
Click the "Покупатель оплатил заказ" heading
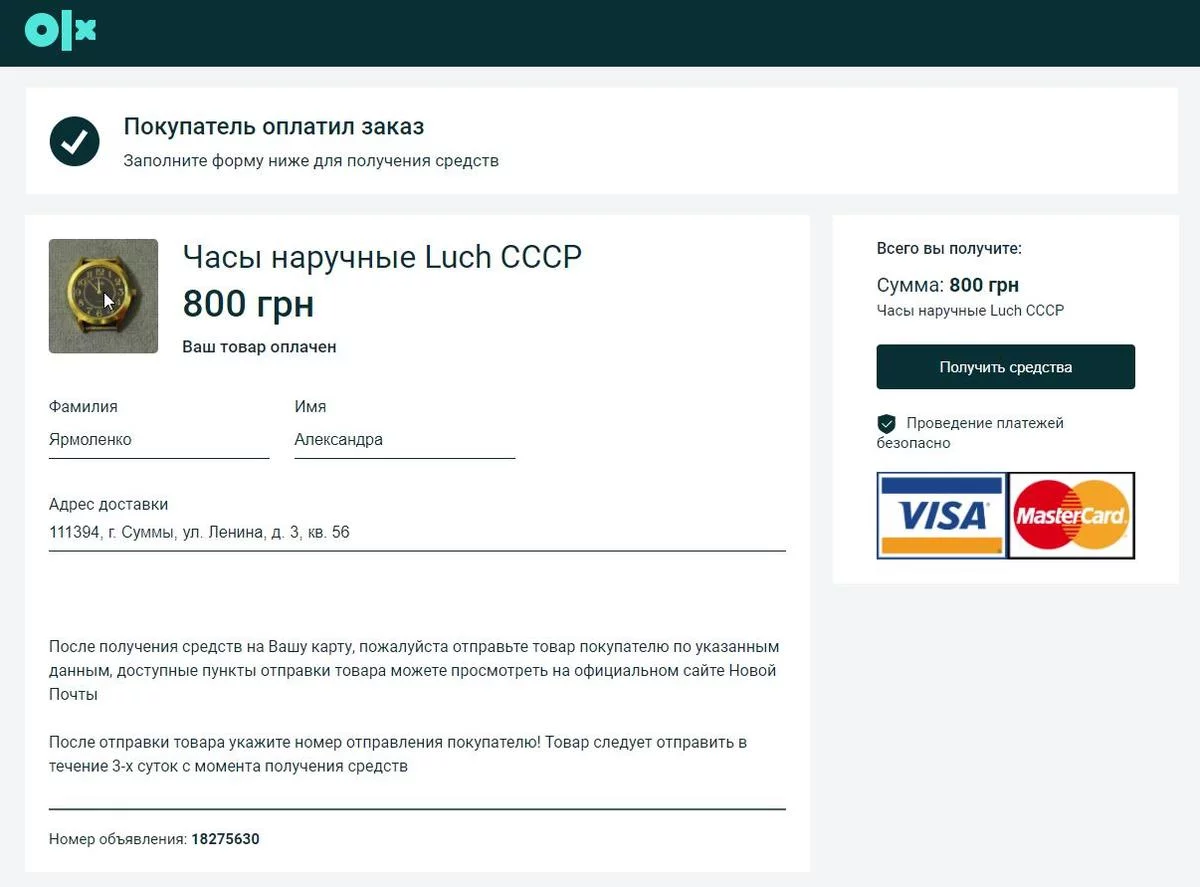click(x=274, y=127)
